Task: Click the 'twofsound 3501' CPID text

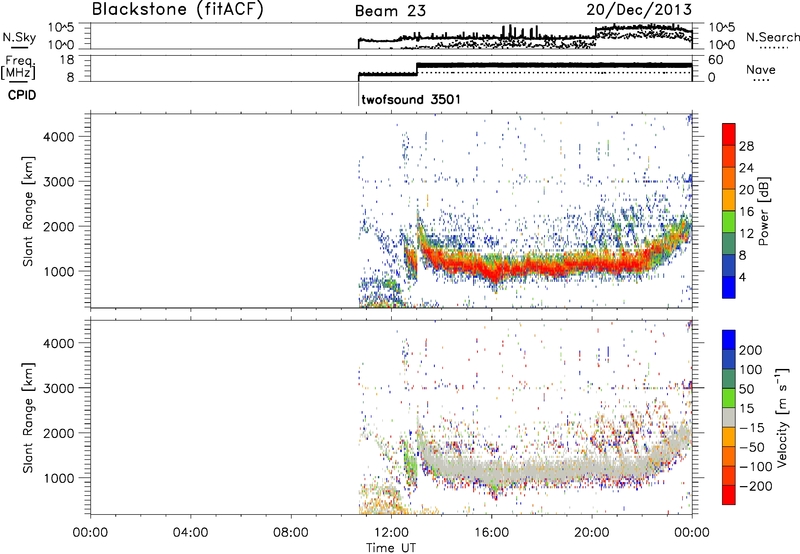Action: pyautogui.click(x=411, y=99)
